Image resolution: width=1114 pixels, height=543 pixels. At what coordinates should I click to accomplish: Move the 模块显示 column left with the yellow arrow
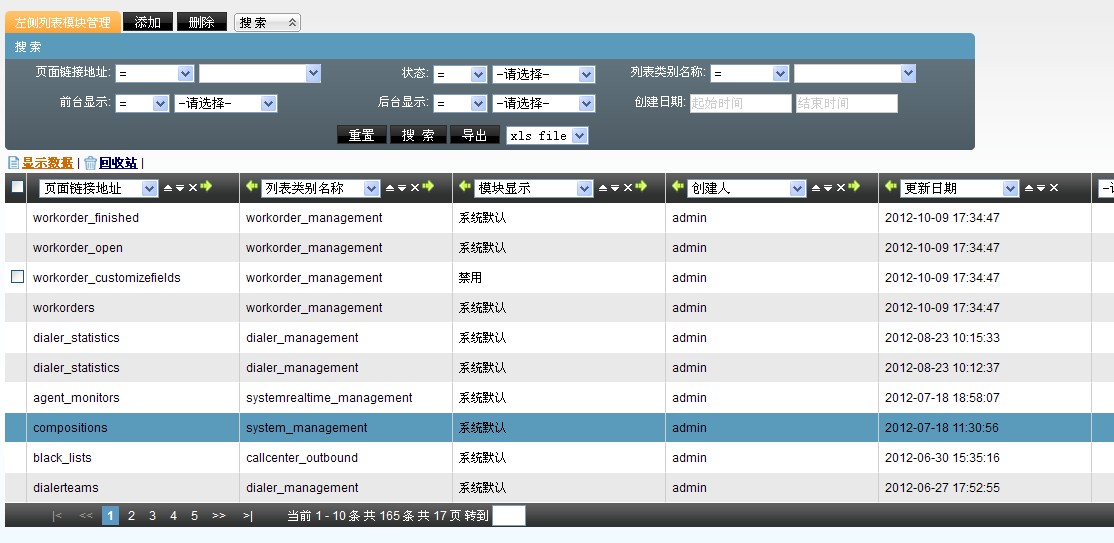click(x=463, y=187)
